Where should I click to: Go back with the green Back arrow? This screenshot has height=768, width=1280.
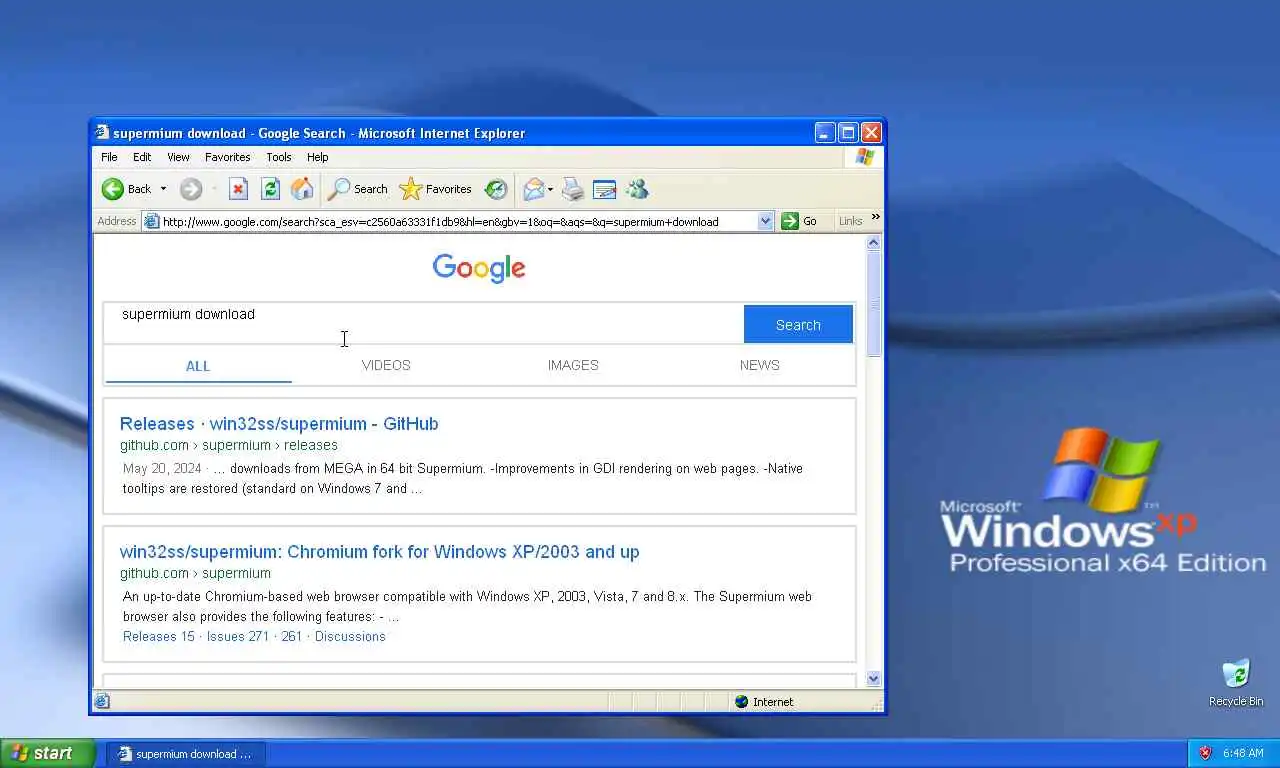[126, 189]
